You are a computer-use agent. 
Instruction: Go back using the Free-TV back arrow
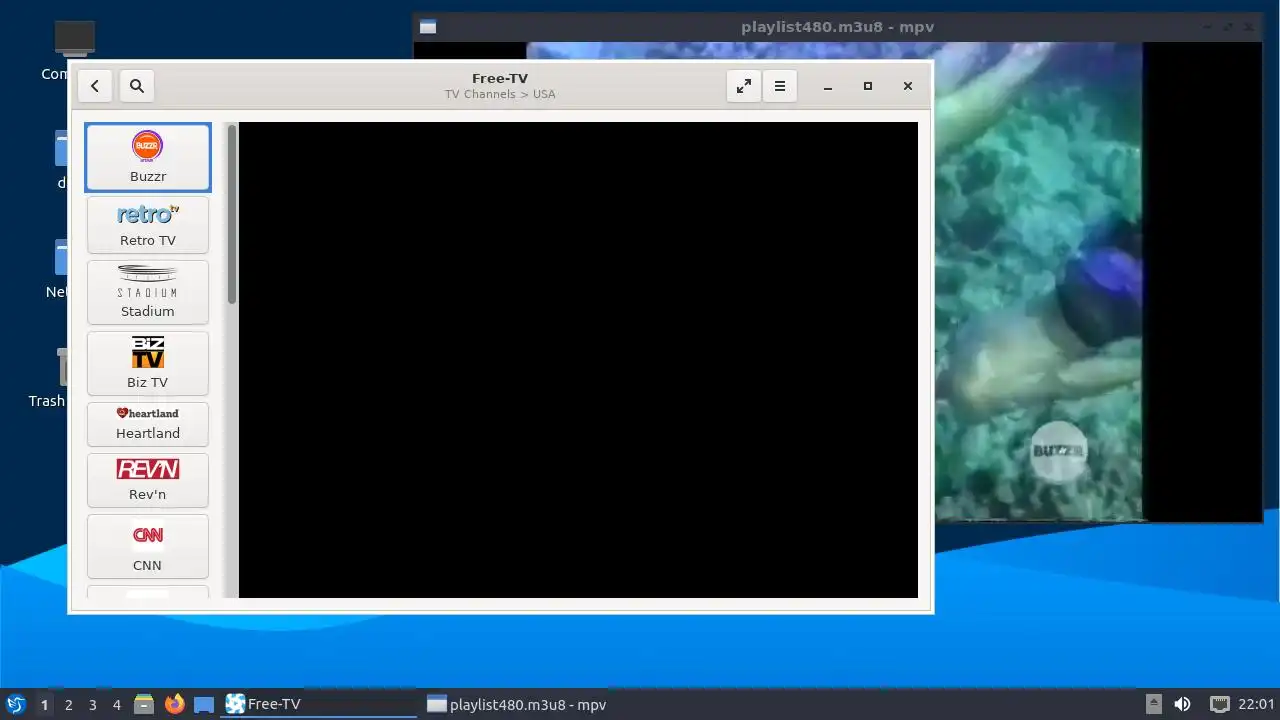click(95, 86)
